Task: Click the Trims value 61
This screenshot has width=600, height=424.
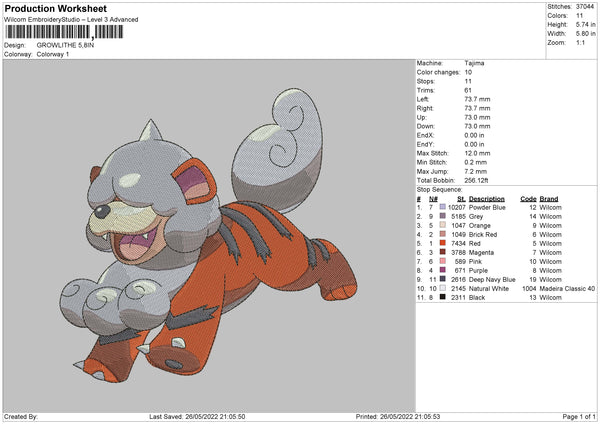Action: [x=468, y=90]
